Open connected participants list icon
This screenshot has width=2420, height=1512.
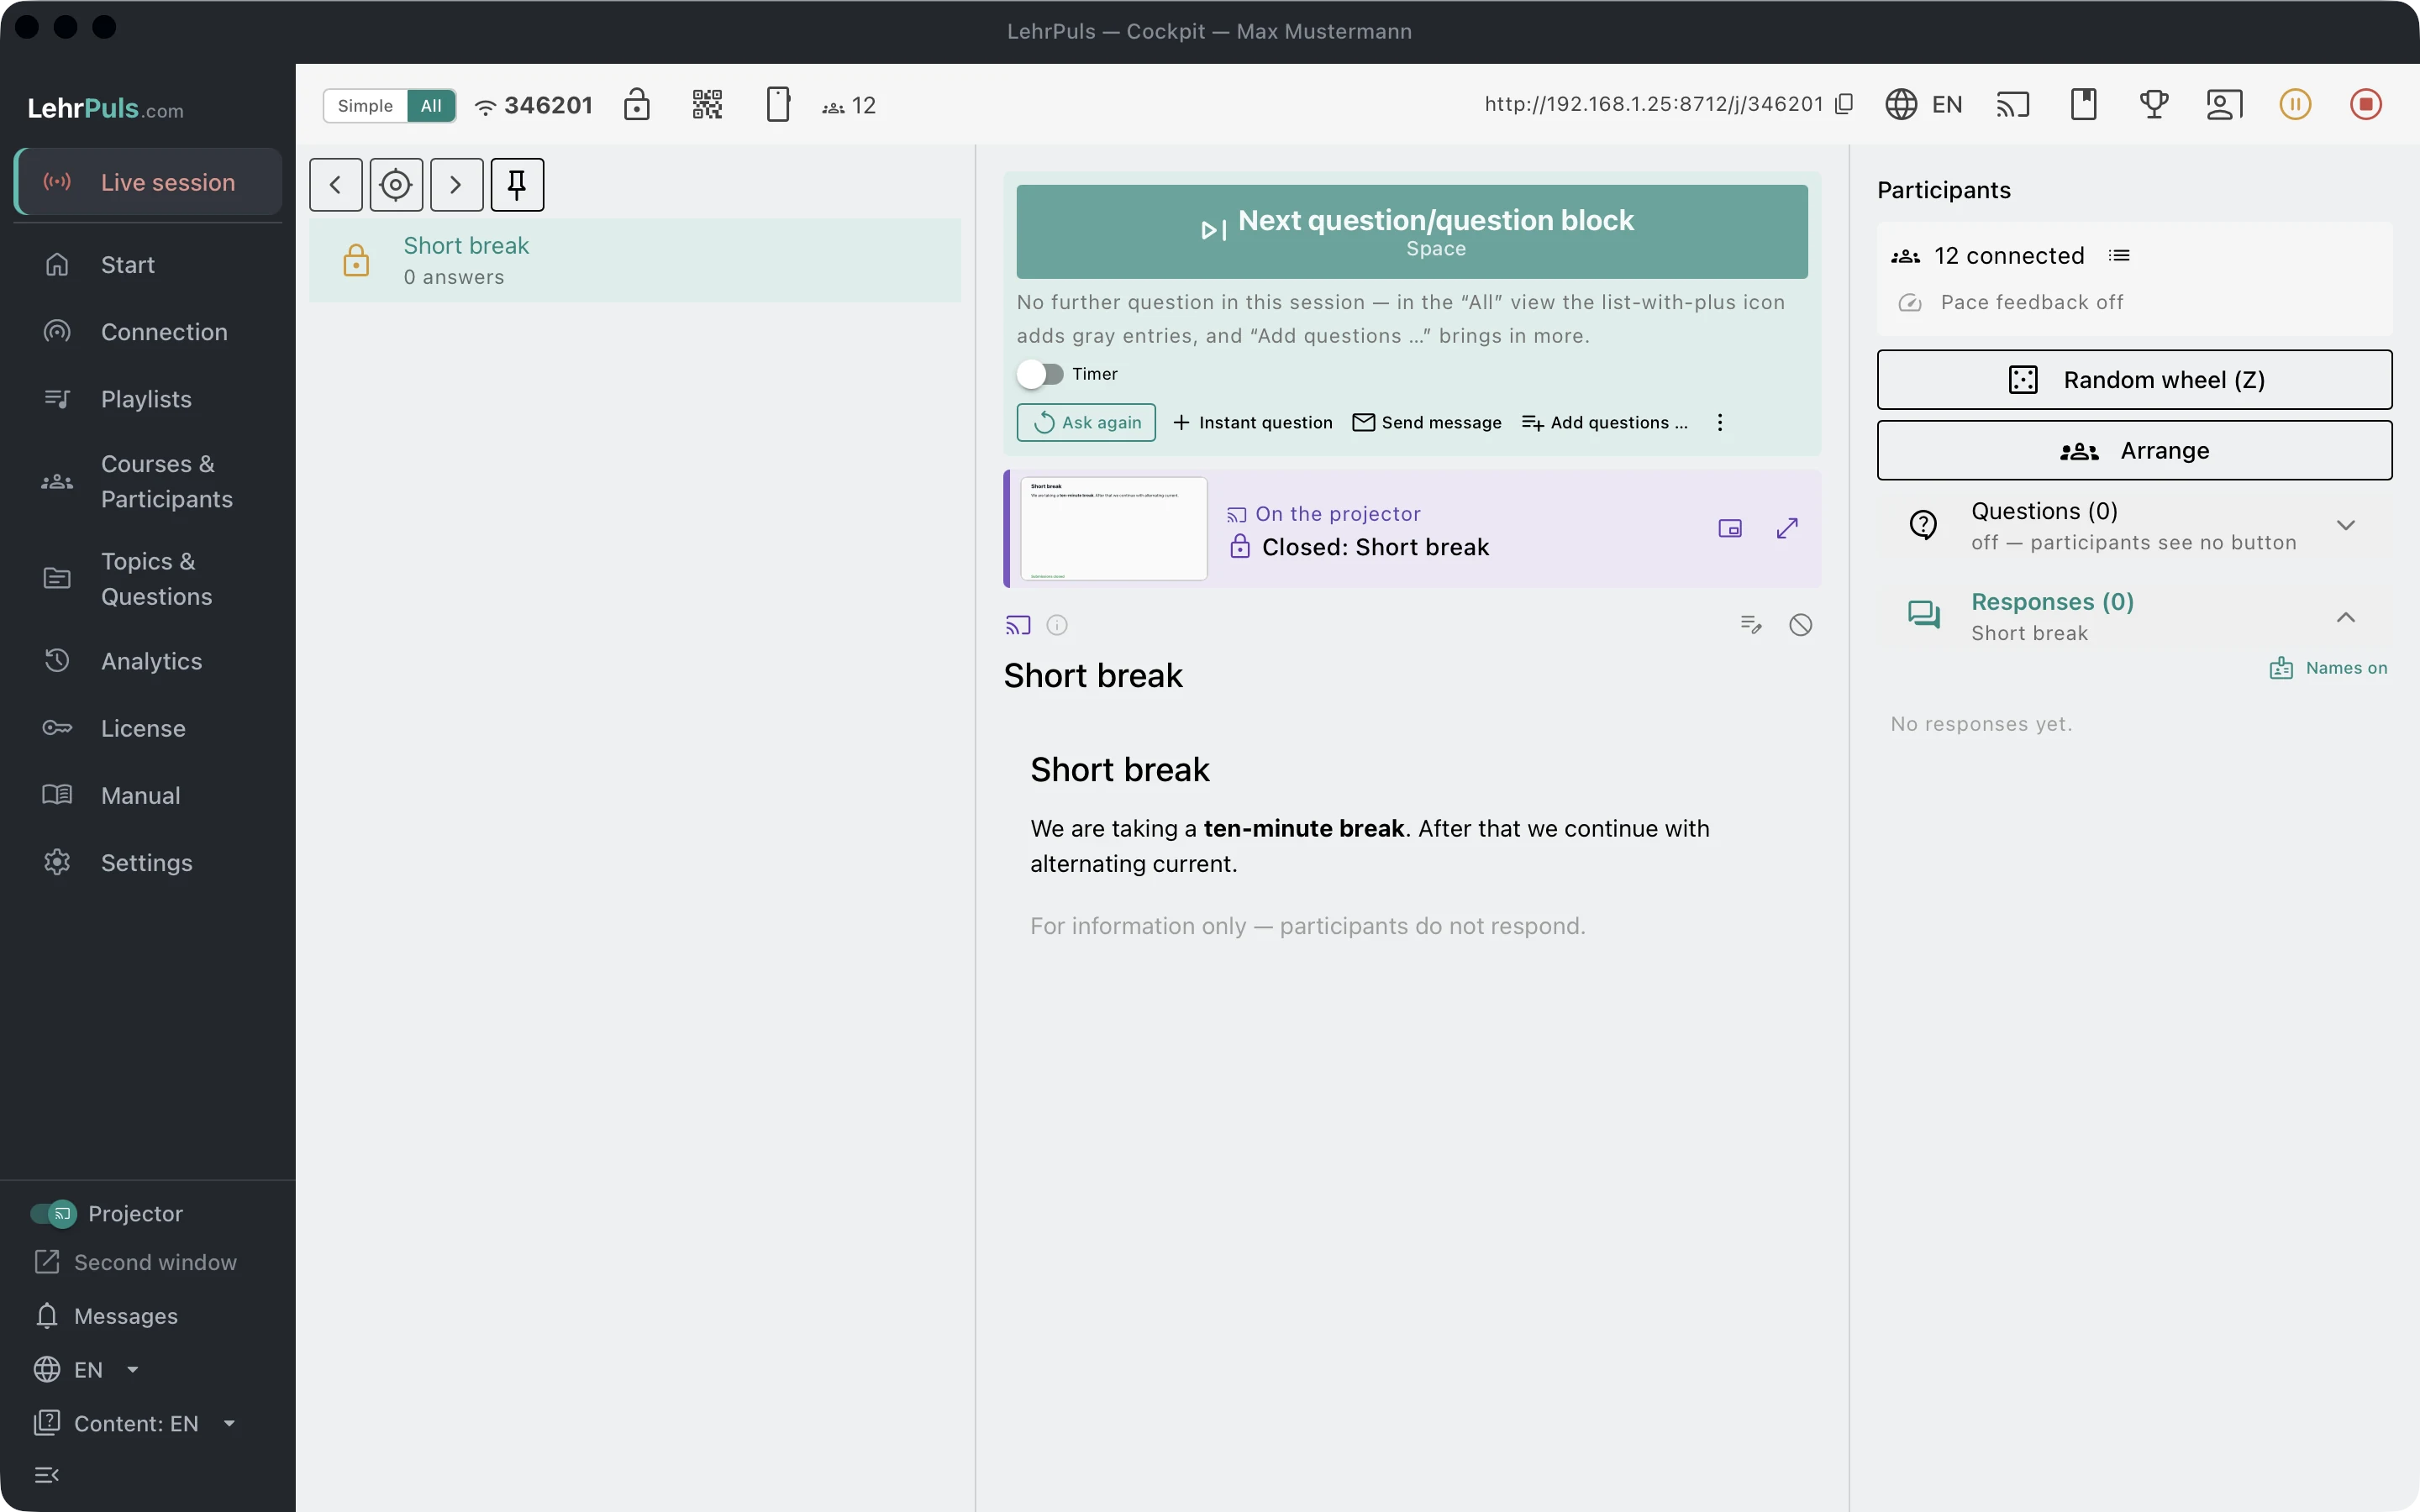[2119, 256]
